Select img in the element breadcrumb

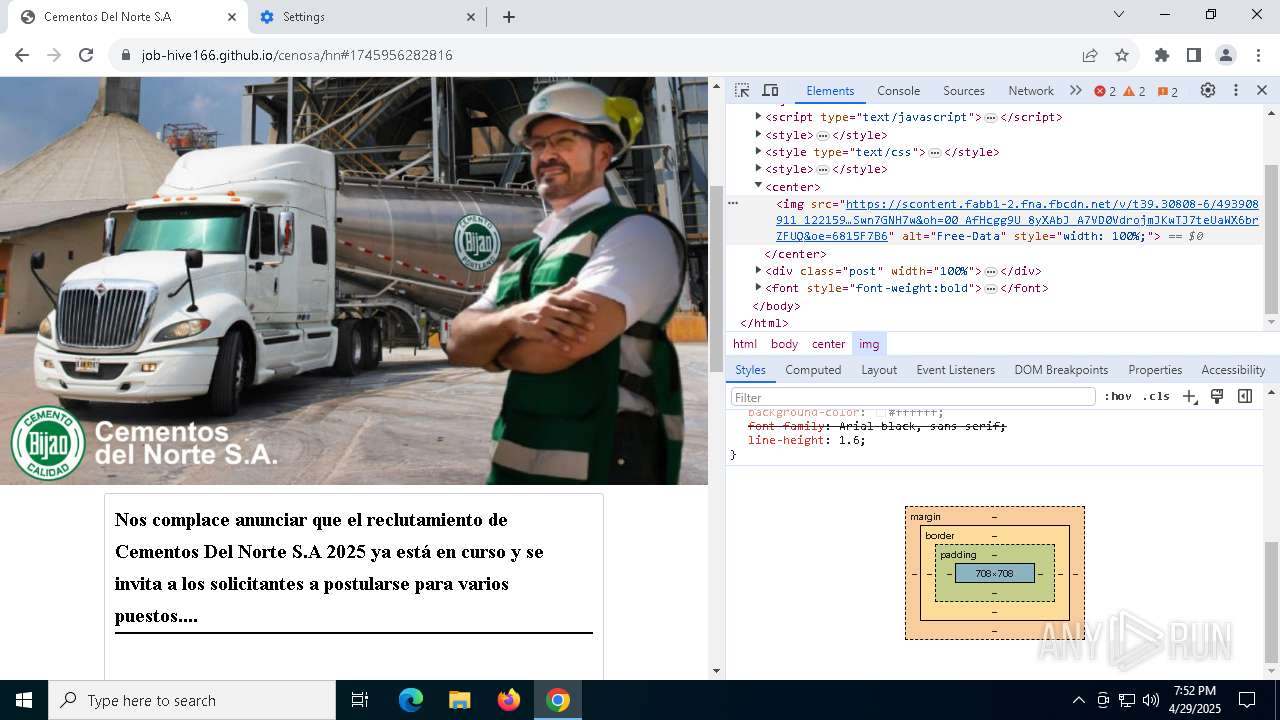tap(869, 343)
